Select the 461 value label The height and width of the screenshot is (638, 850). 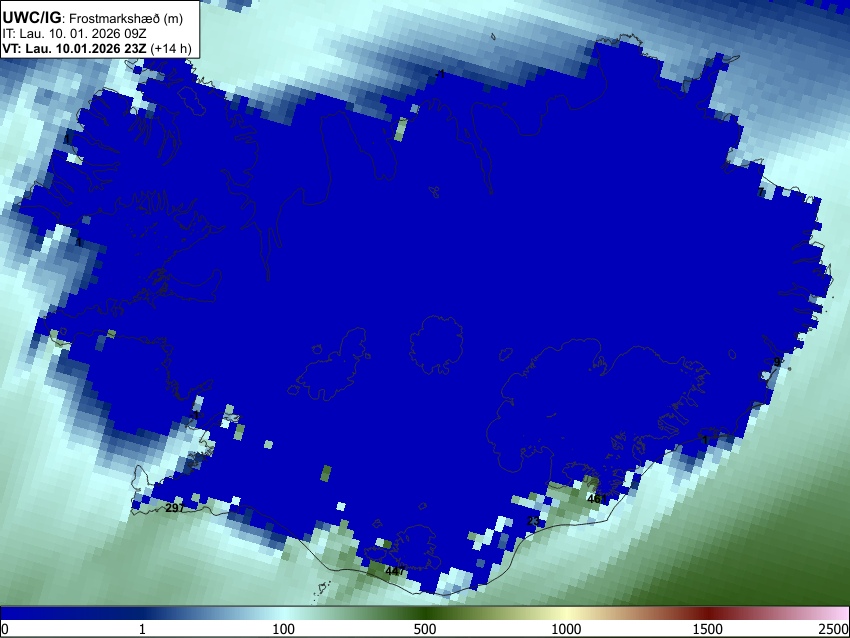pyautogui.click(x=597, y=499)
